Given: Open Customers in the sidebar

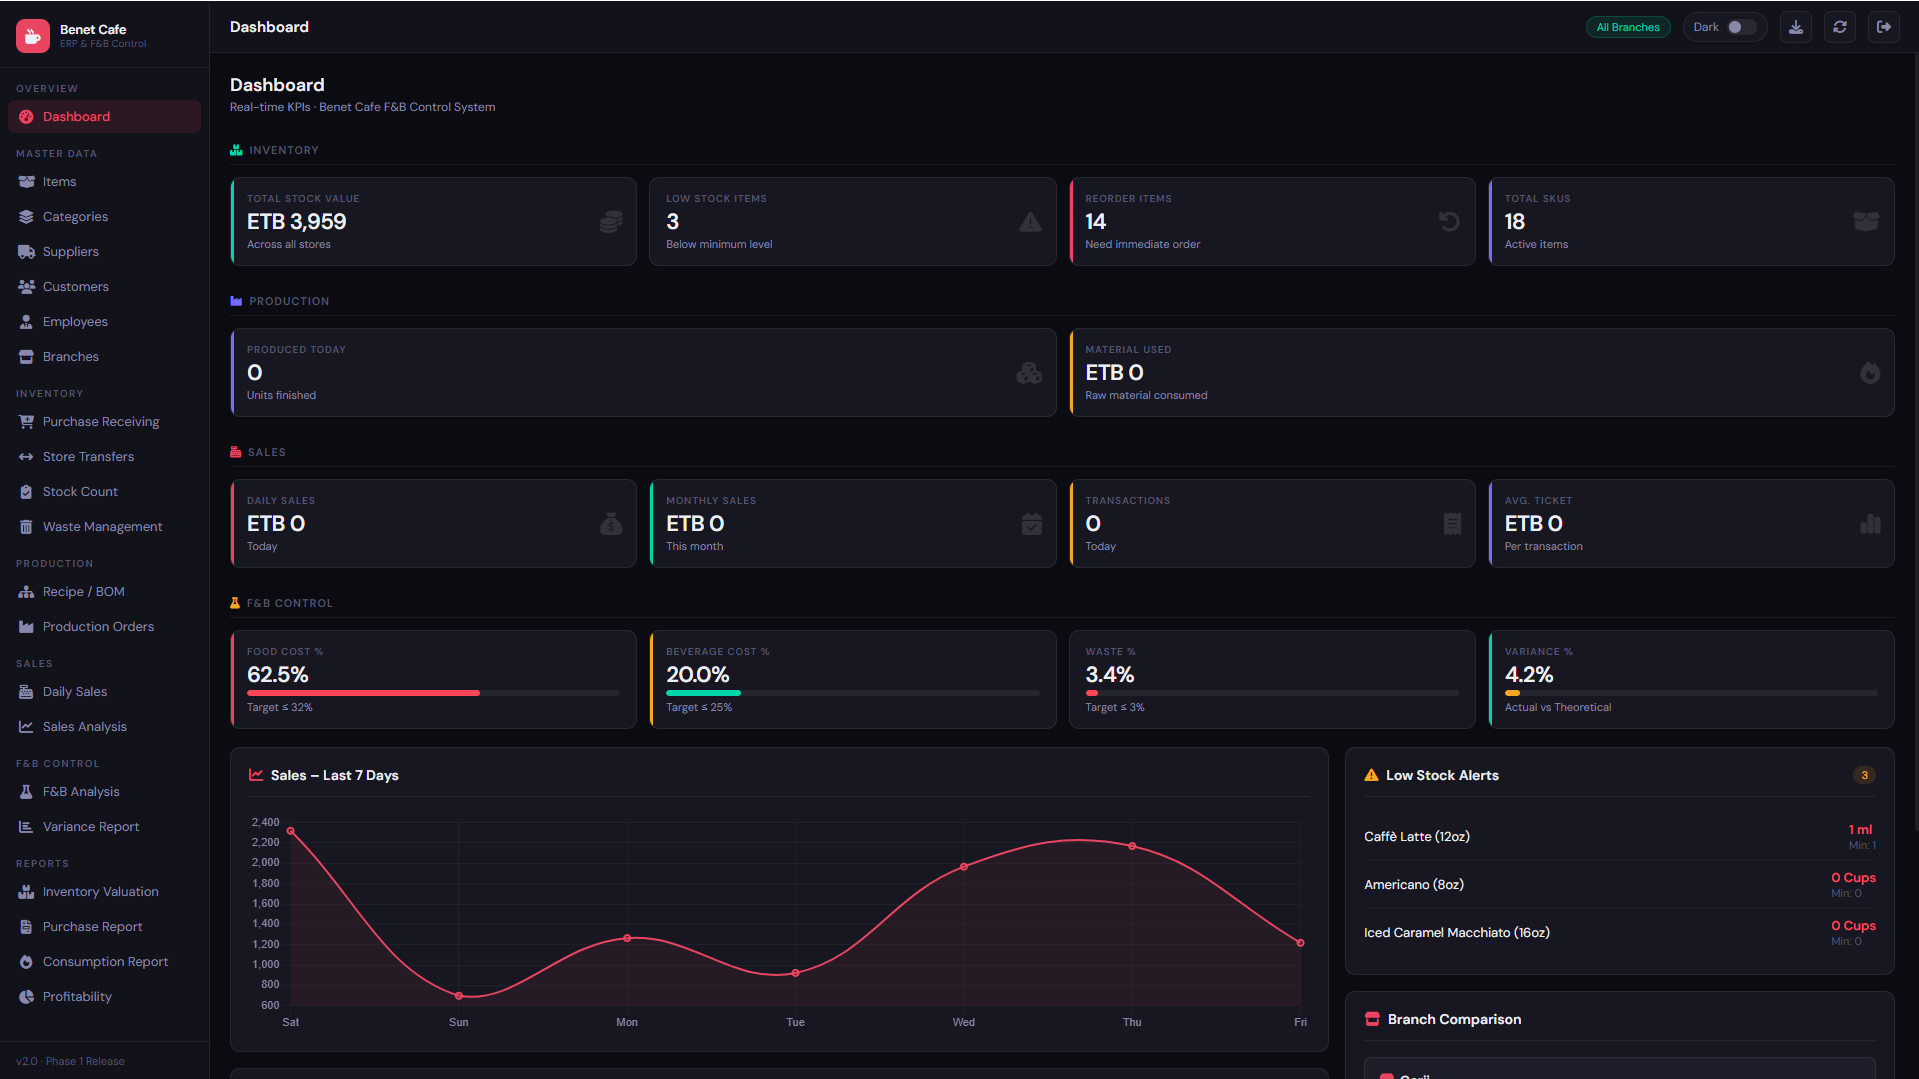Looking at the screenshot, I should (104, 287).
